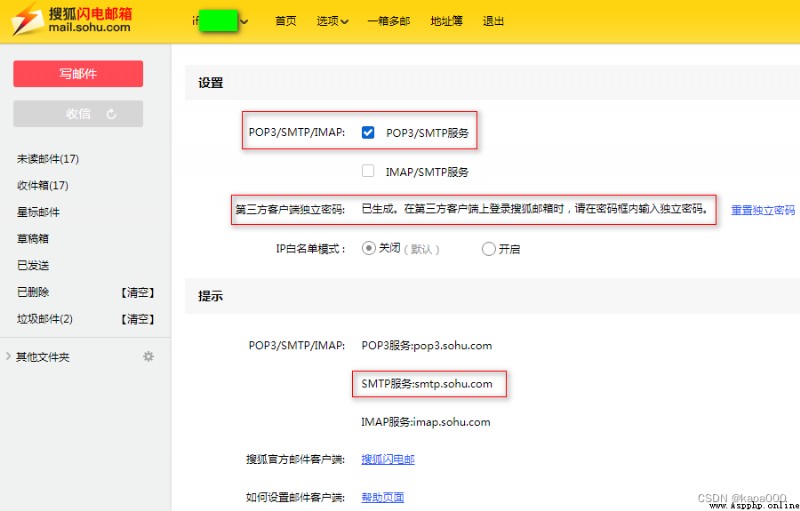Expand the 其他文件夹 folder tree

tap(8, 356)
